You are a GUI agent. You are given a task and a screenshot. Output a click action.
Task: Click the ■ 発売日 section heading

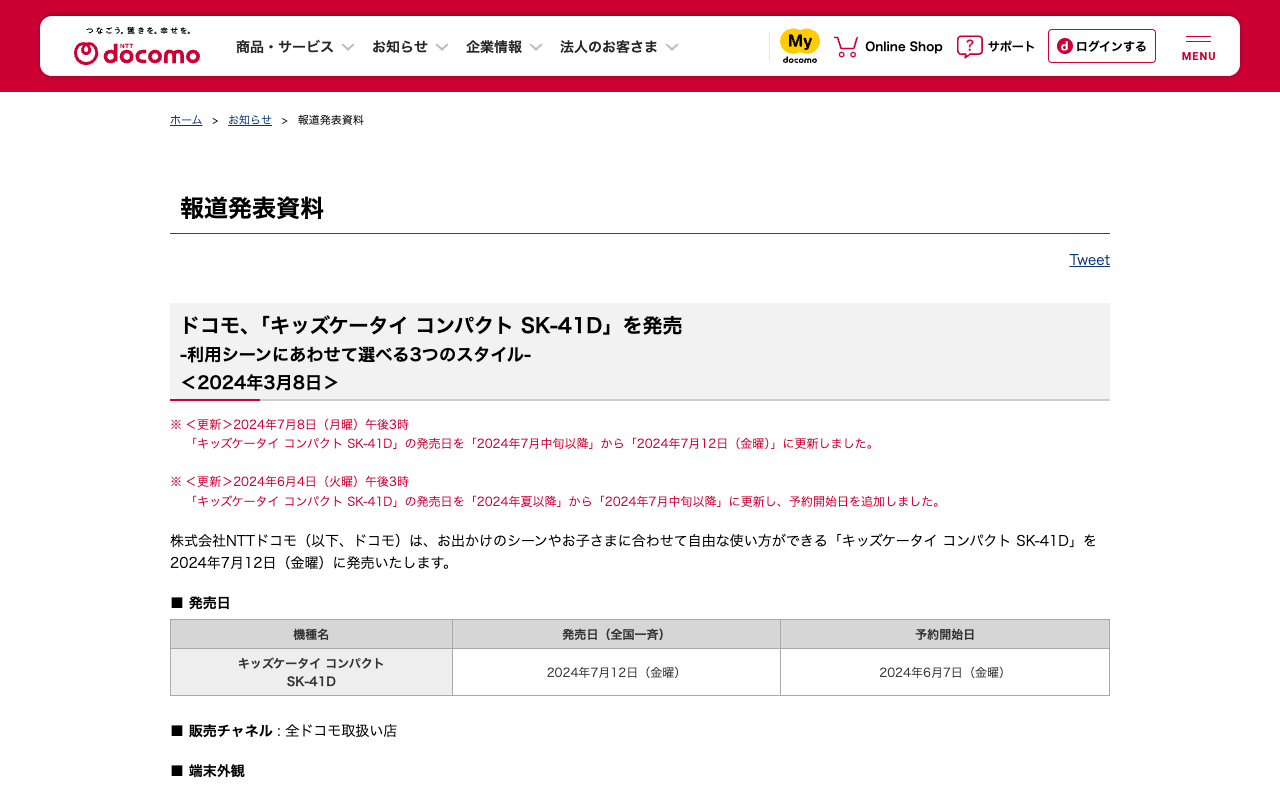[x=200, y=603]
